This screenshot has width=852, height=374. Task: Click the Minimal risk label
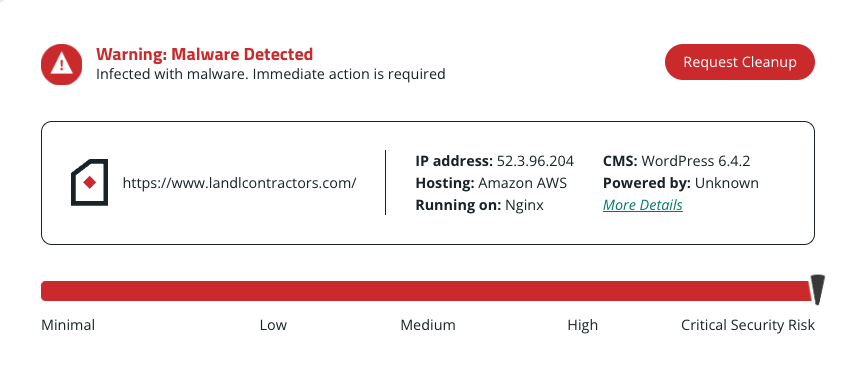[x=68, y=325]
